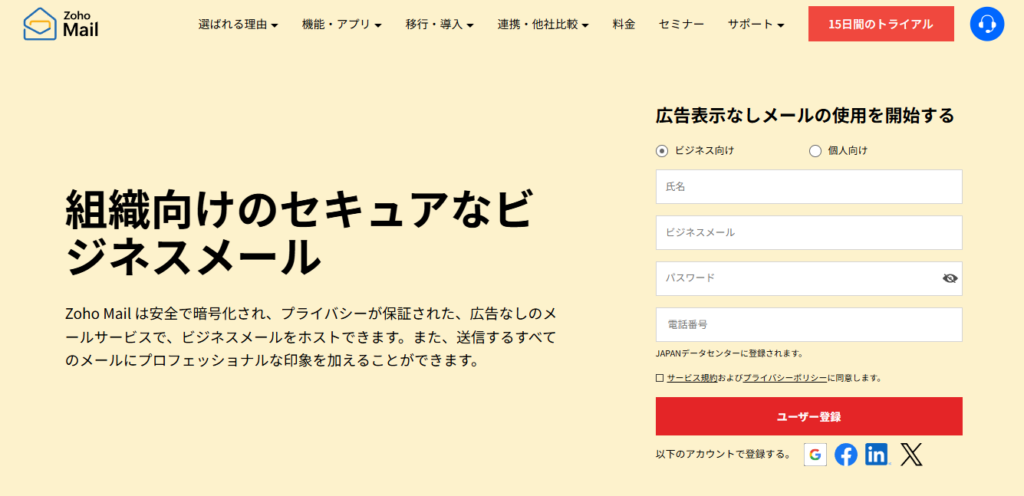Click the Zoho Mail envelope logo
This screenshot has width=1024, height=496.
[40, 23]
